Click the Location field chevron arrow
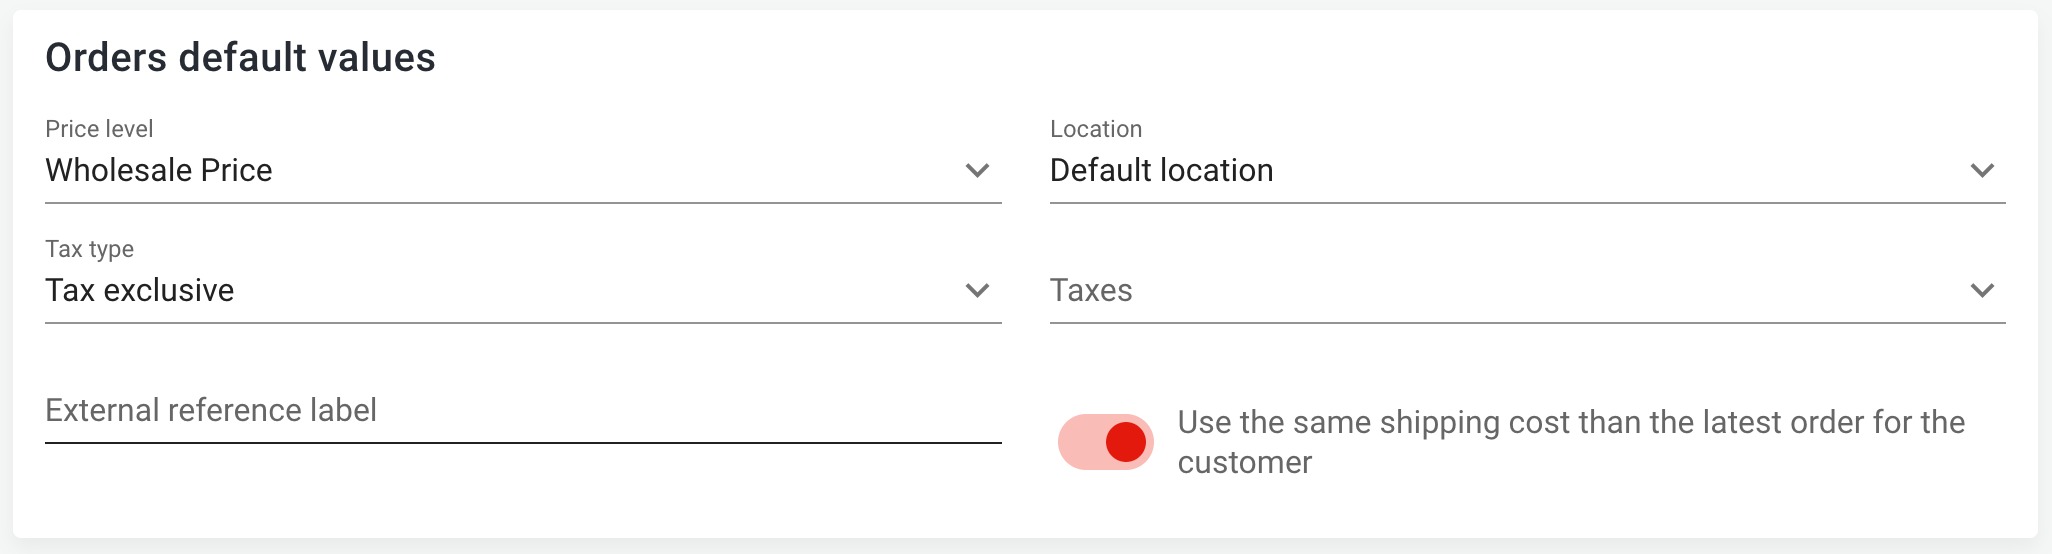The height and width of the screenshot is (554, 2052). coord(1982,171)
